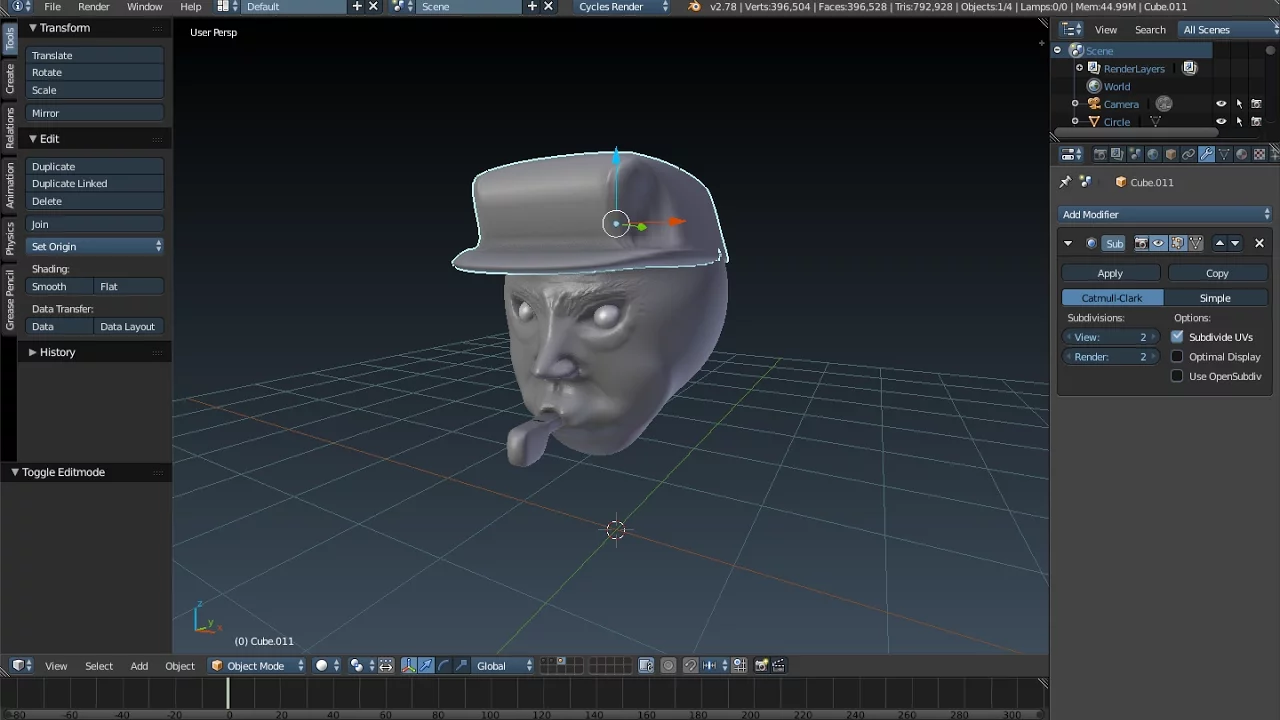Image resolution: width=1280 pixels, height=720 pixels.
Task: Move Subsurf modifier down in stack
Action: coord(1235,243)
